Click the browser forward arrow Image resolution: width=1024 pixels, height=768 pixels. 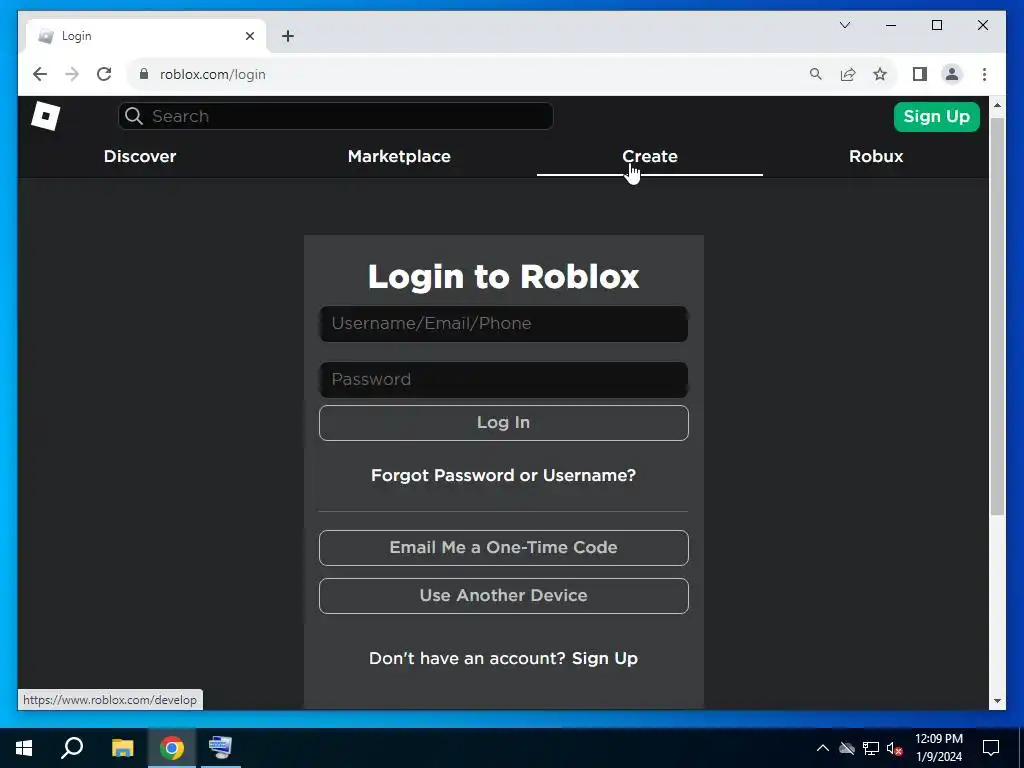pos(72,74)
